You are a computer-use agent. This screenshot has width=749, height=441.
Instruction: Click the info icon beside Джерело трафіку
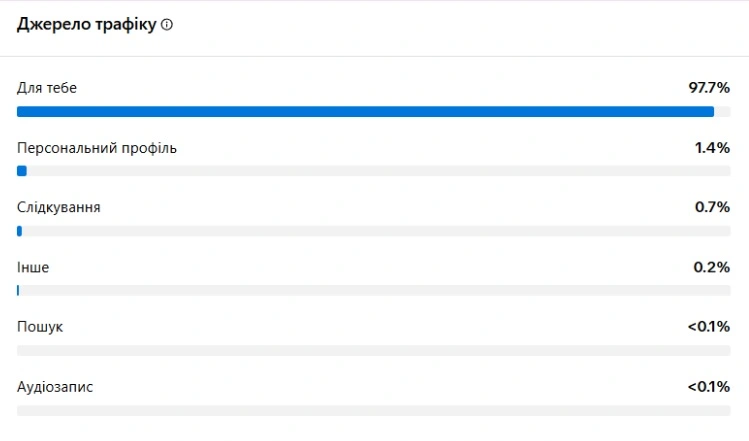coord(167,25)
